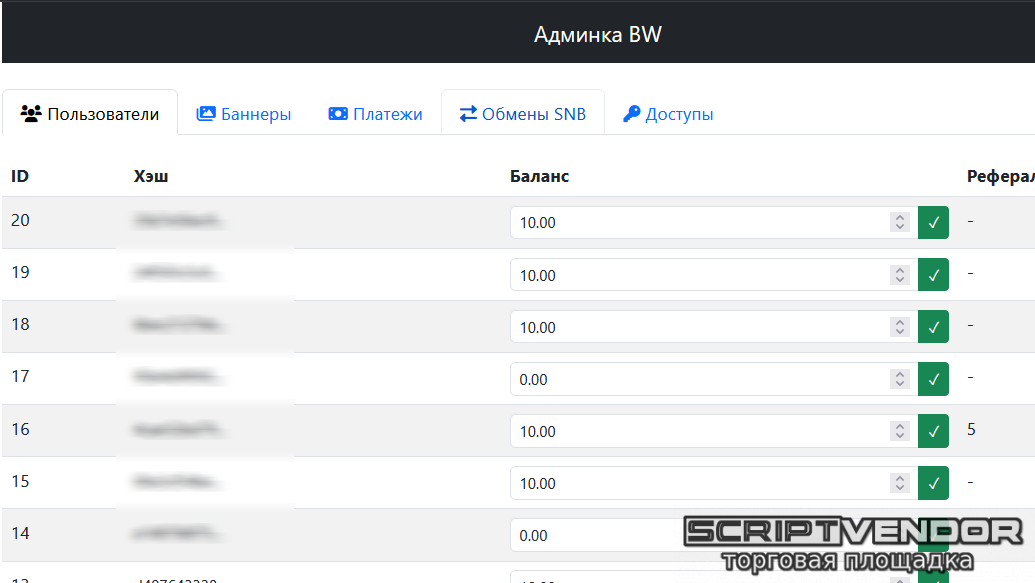Click the exchange arrows icon for Обмены SNB
The height and width of the screenshot is (583, 1035).
[468, 114]
